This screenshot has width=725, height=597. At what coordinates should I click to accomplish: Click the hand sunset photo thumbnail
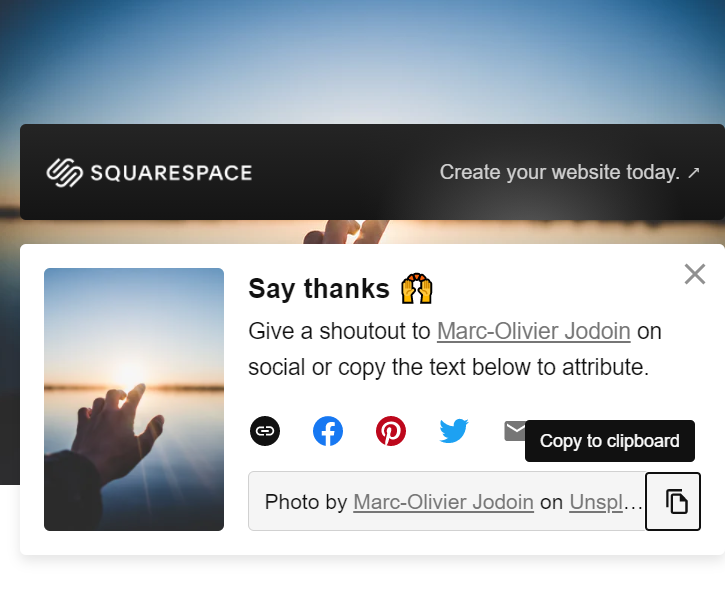(134, 399)
